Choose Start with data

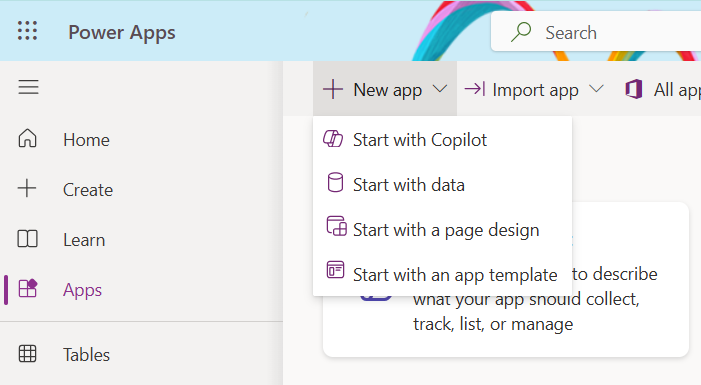(443, 185)
